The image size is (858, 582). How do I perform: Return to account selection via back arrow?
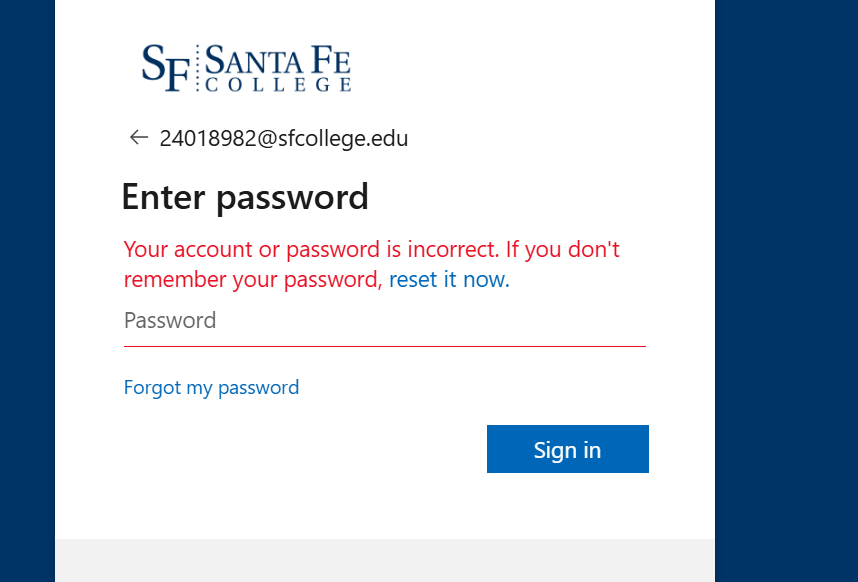click(x=139, y=137)
